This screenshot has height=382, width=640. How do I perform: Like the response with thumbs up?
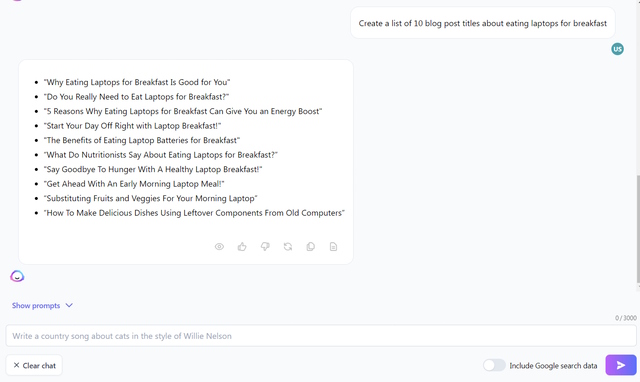click(242, 247)
